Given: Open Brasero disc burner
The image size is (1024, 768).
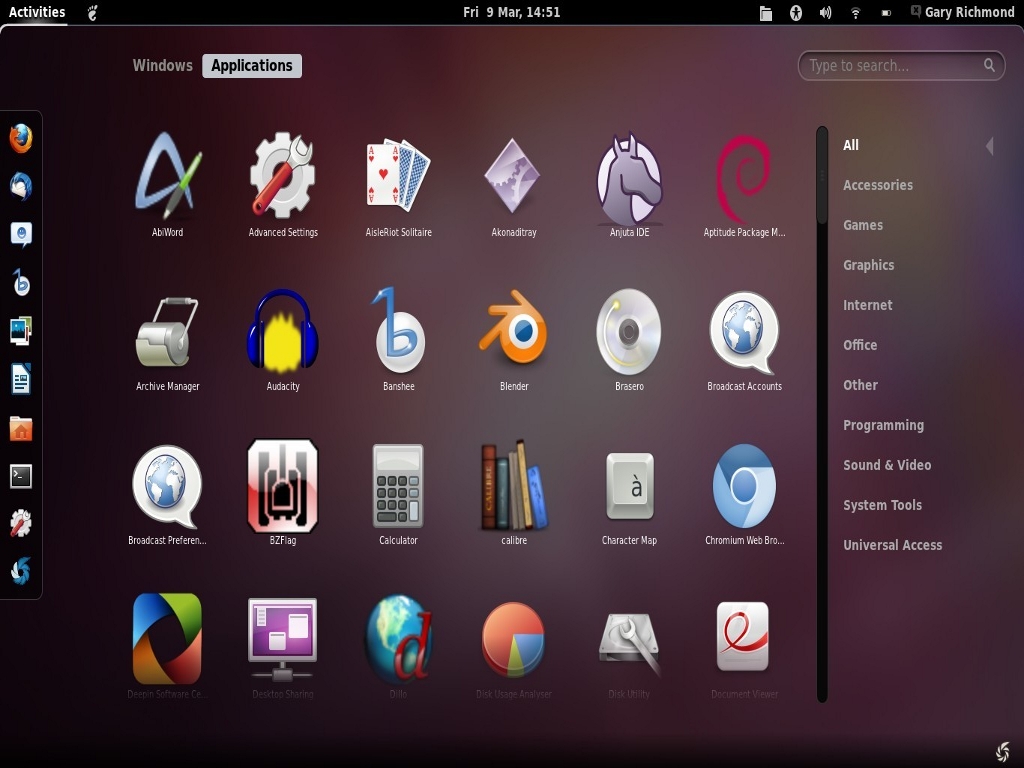Looking at the screenshot, I should click(x=629, y=340).
